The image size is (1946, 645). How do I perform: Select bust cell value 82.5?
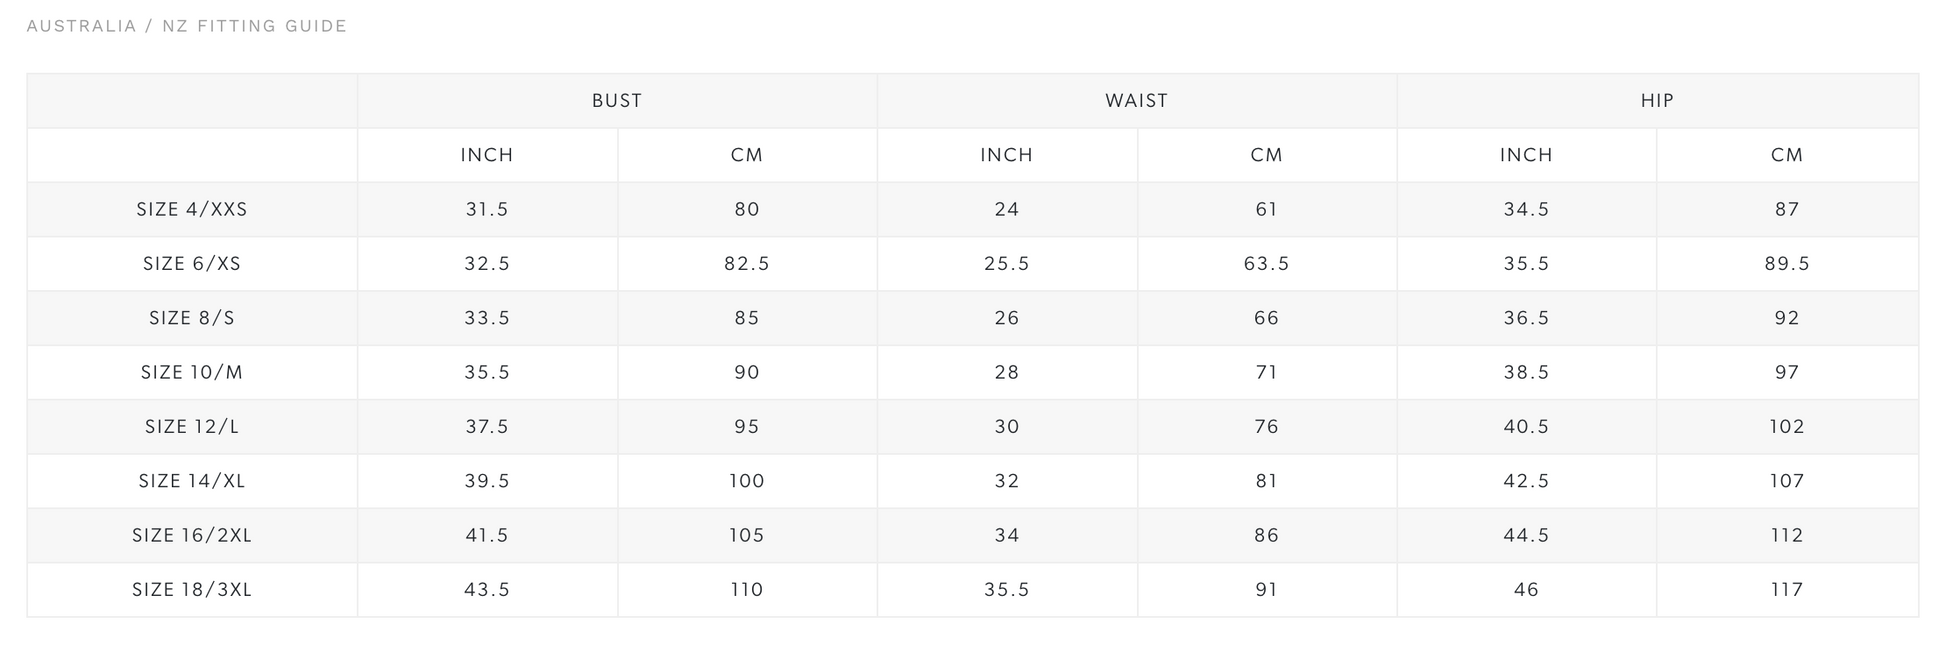click(747, 264)
